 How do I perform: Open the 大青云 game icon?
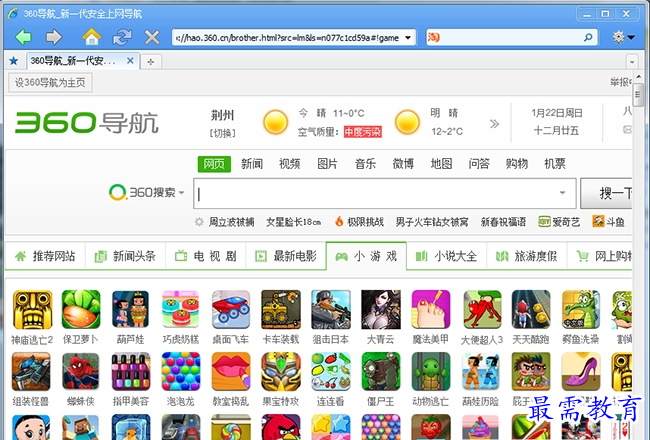click(x=381, y=310)
